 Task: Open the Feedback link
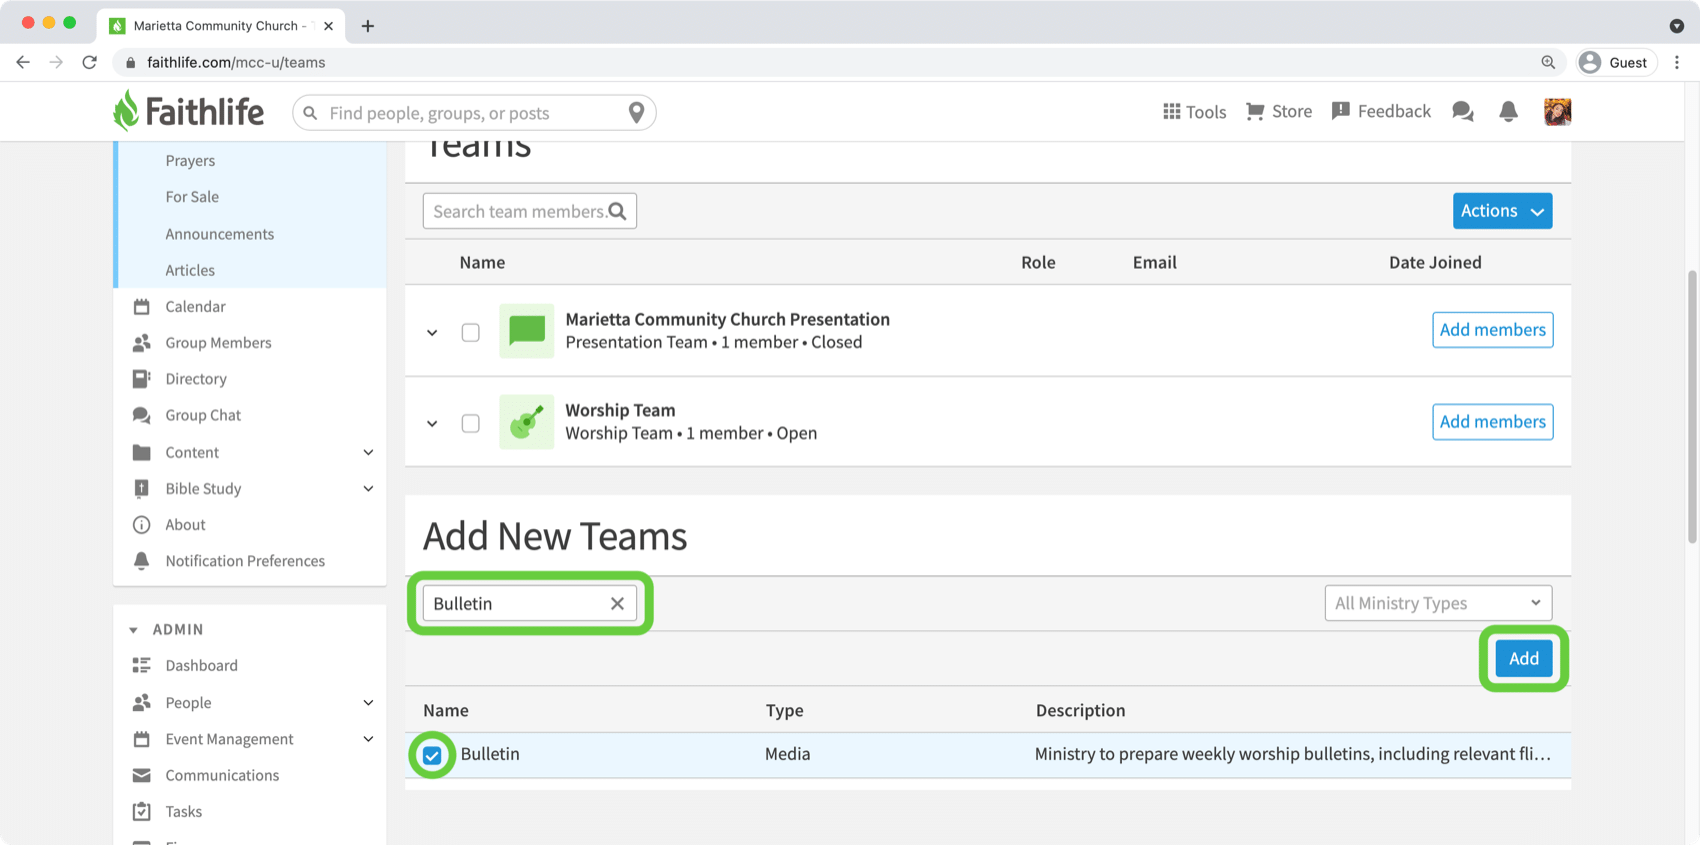click(1381, 111)
